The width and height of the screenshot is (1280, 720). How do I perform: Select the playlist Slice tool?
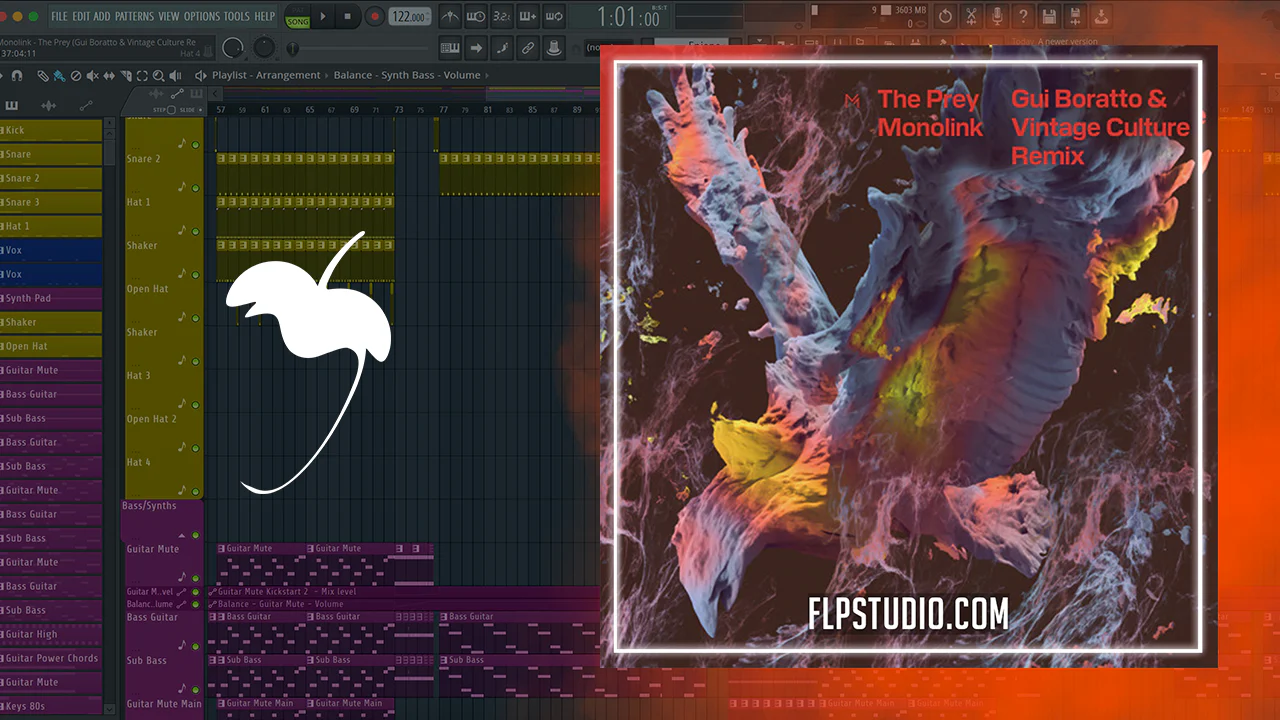tap(126, 76)
